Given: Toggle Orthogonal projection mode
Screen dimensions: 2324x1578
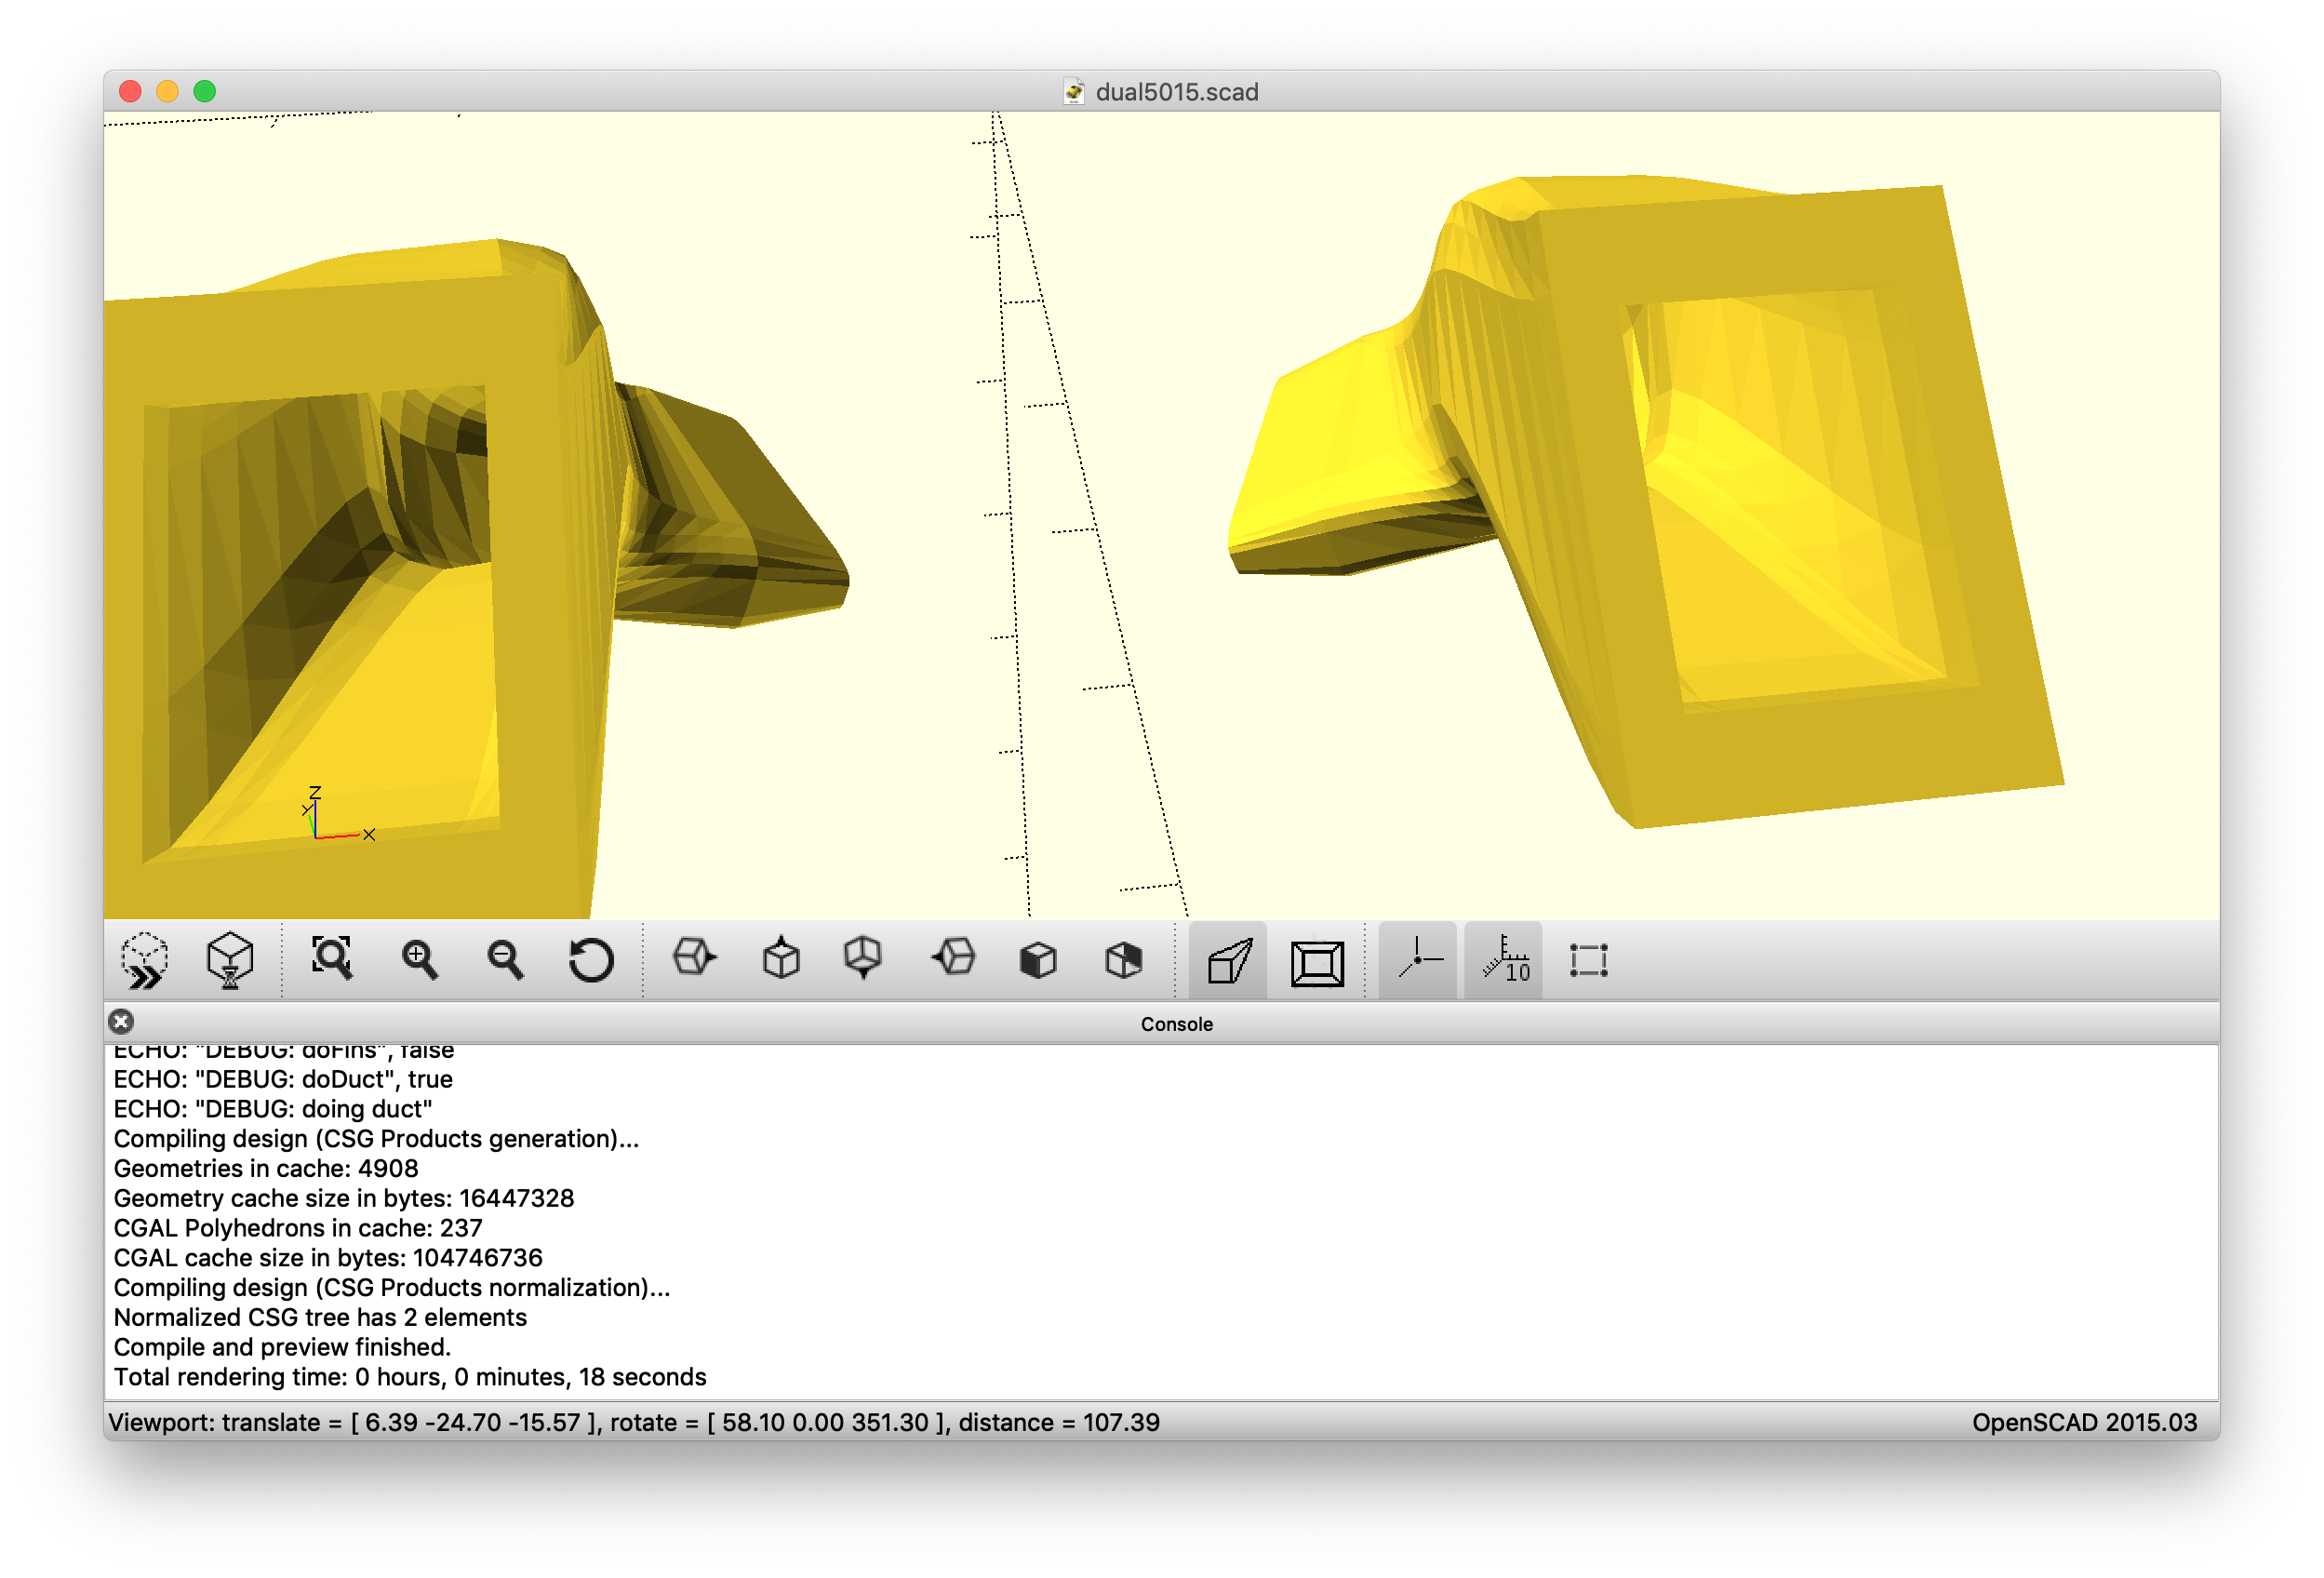Looking at the screenshot, I should pyautogui.click(x=1316, y=962).
